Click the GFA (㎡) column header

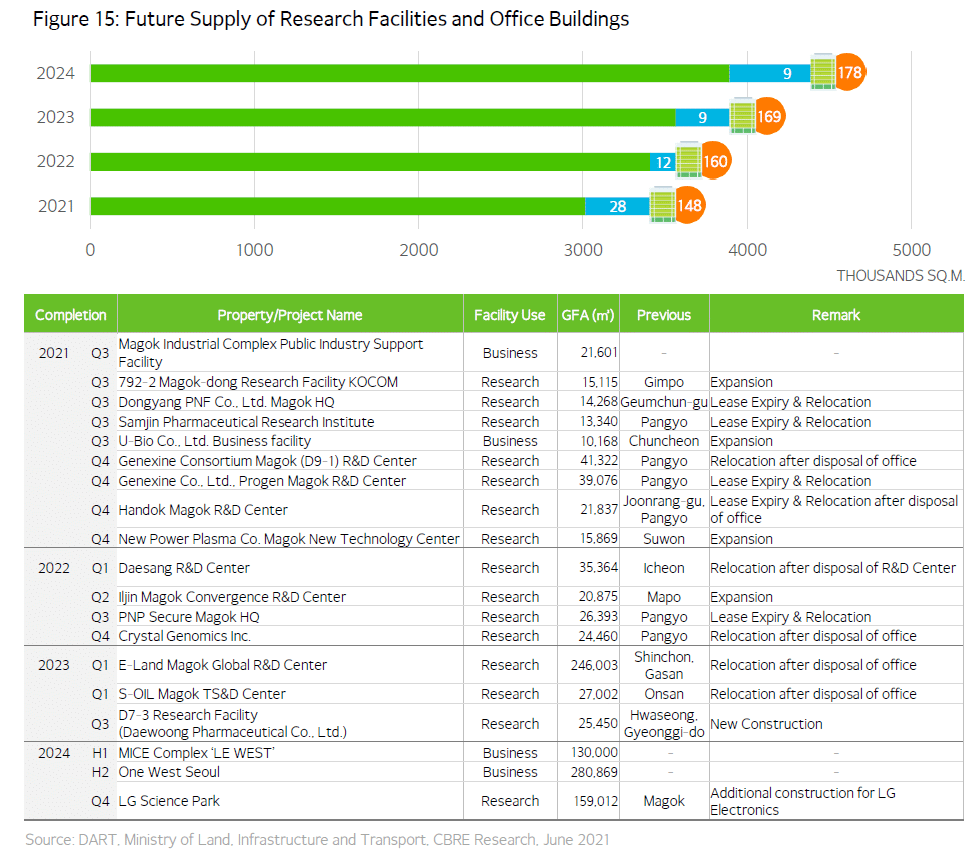coord(588,315)
